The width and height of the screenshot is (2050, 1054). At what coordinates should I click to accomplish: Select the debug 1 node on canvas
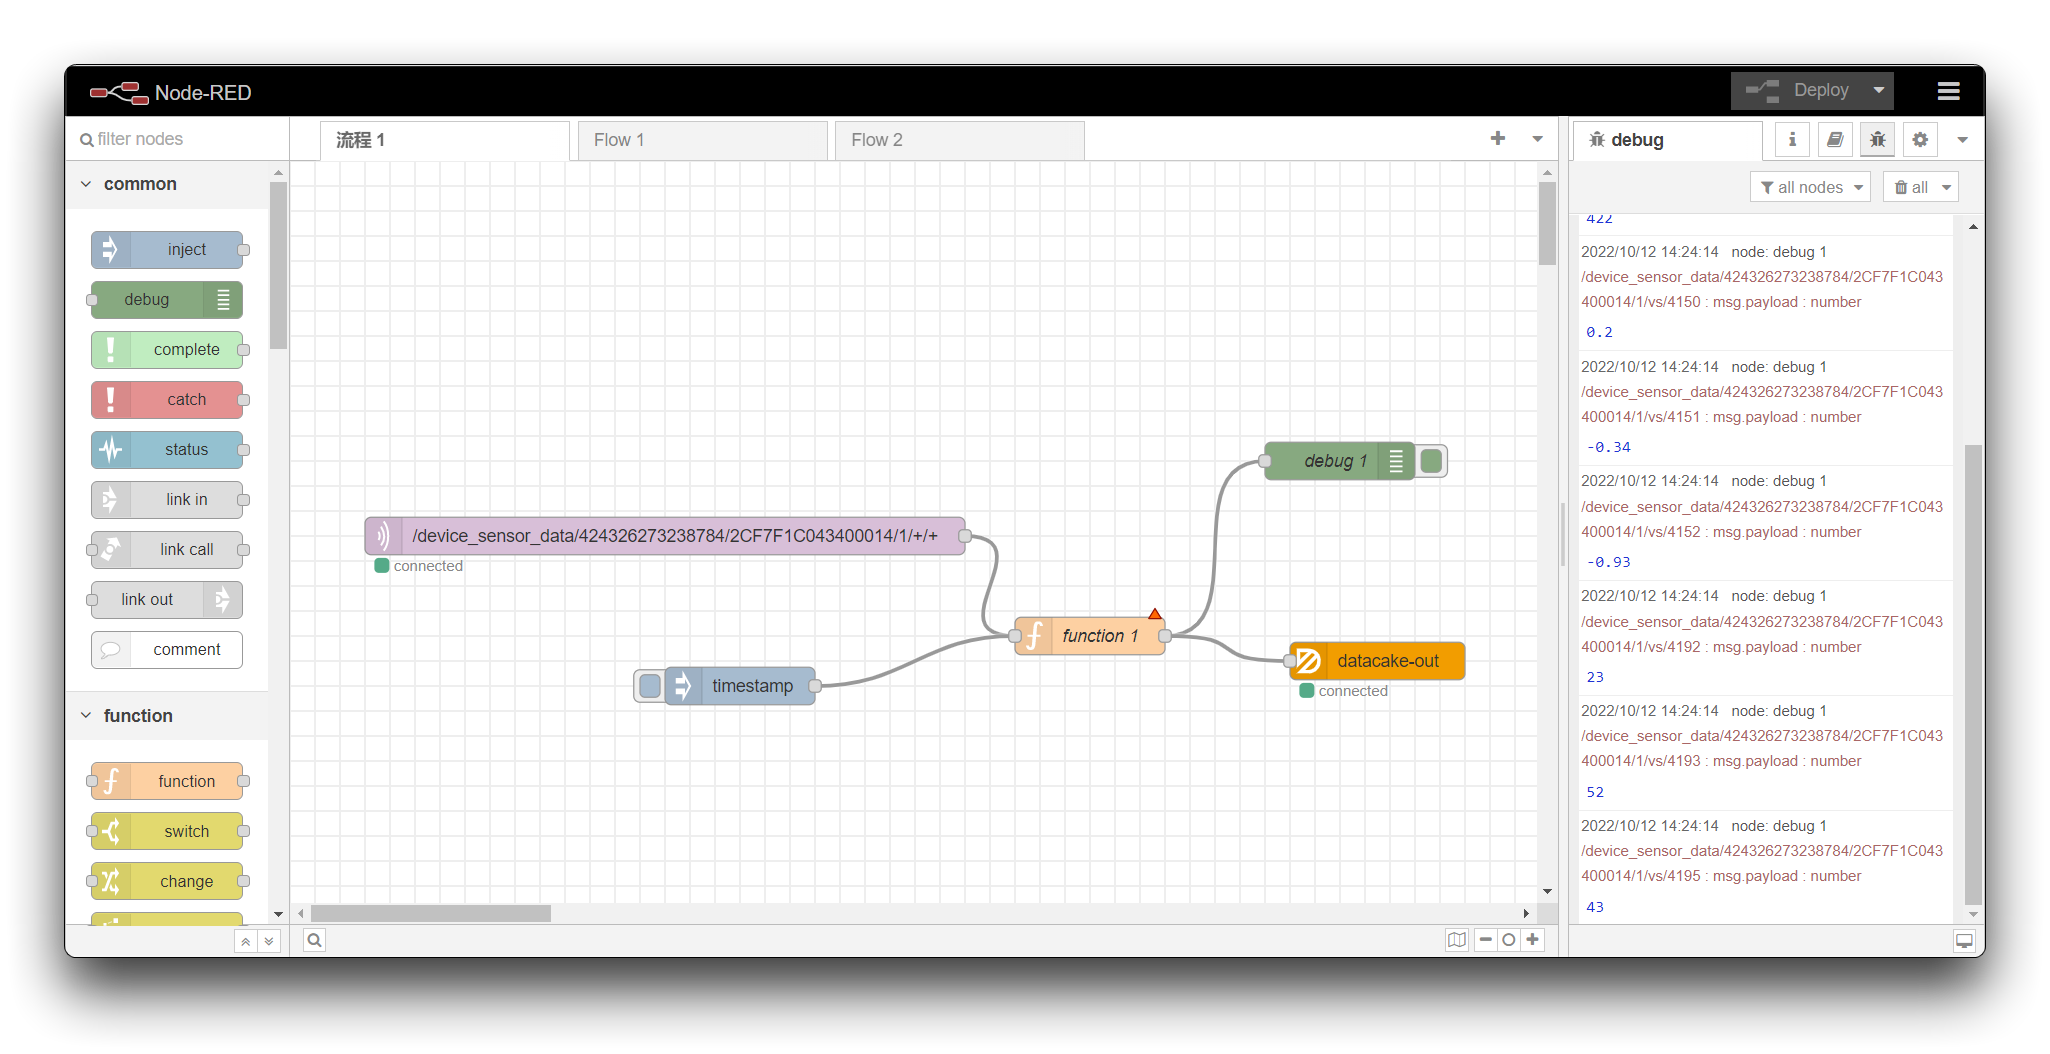point(1339,461)
